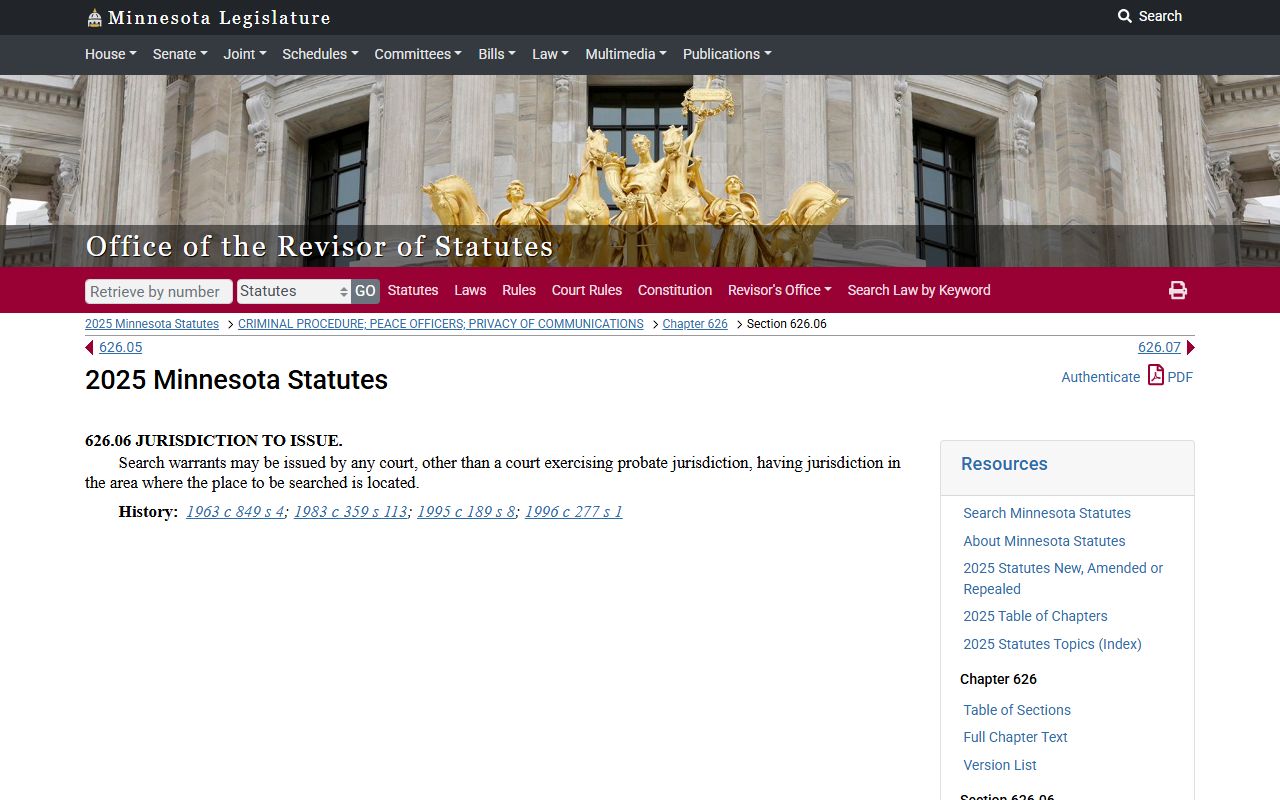Expand the Publications menu
Viewport: 1280px width, 800px height.
click(727, 54)
